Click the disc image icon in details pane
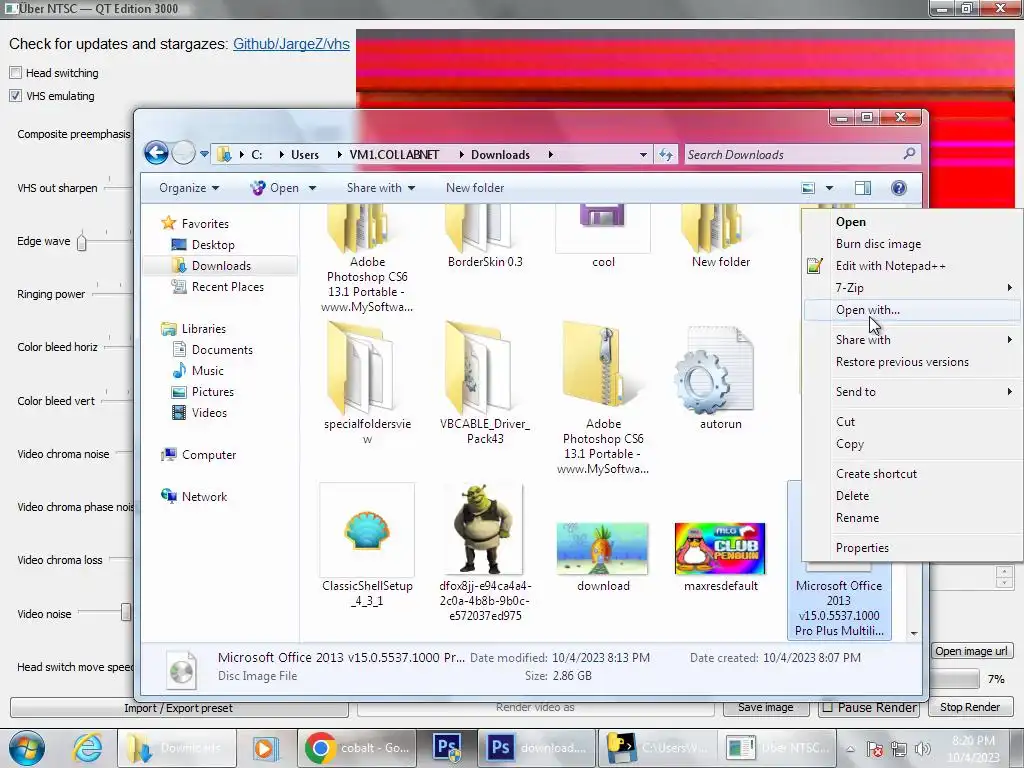Viewport: 1024px width, 768px height. click(181, 669)
